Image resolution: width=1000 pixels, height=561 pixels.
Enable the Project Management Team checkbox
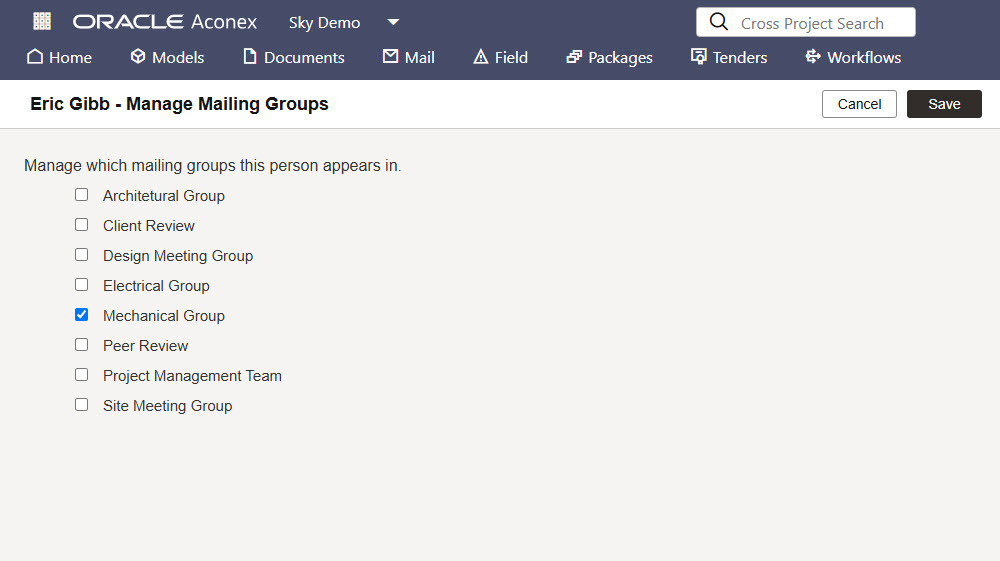[82, 374]
